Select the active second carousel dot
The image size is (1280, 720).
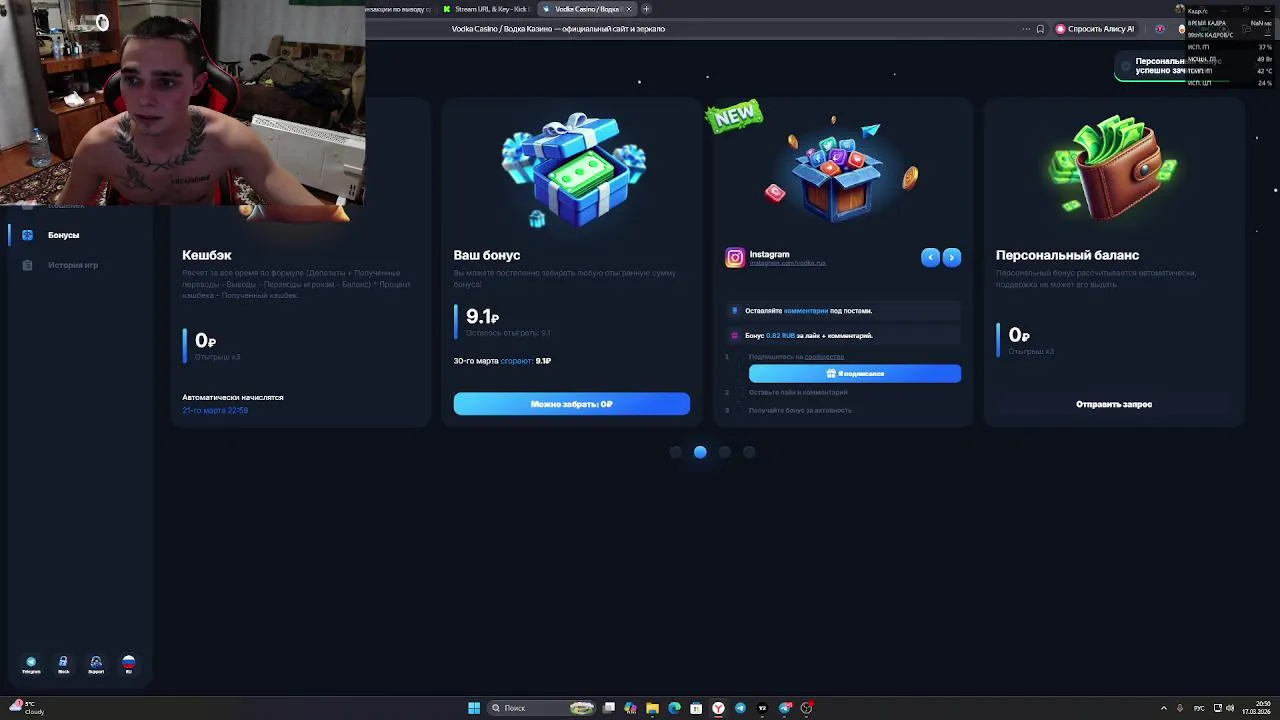pos(700,452)
